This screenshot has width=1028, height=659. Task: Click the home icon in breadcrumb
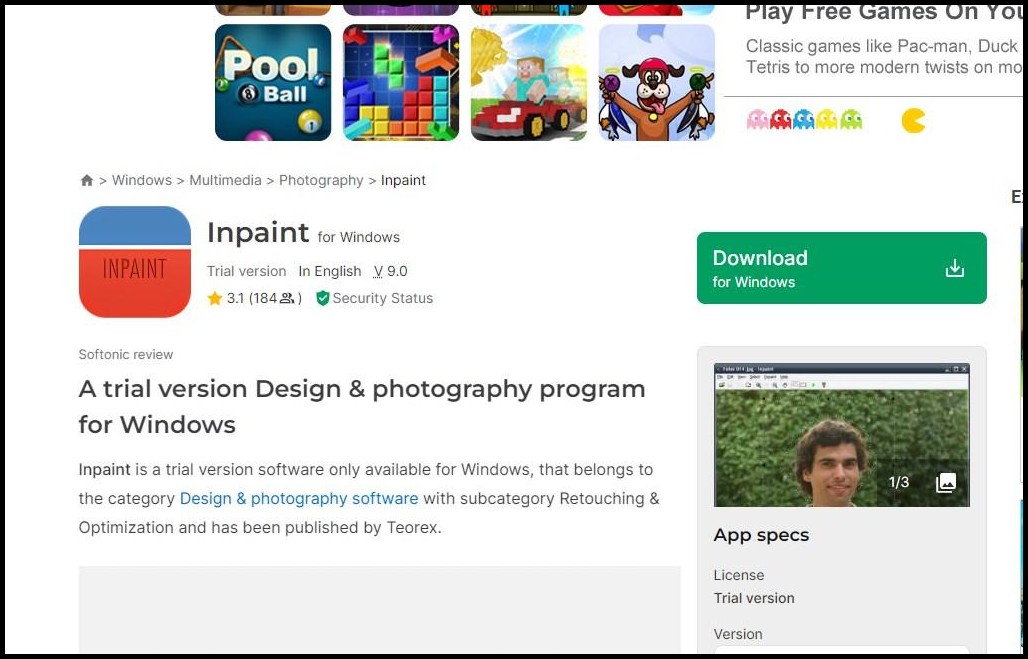click(87, 181)
